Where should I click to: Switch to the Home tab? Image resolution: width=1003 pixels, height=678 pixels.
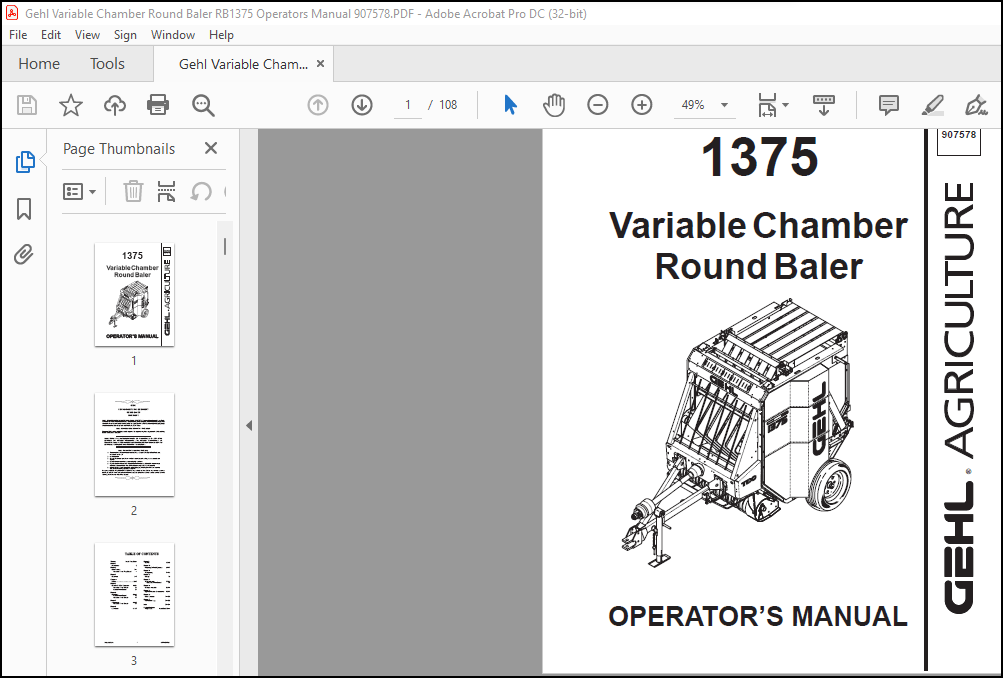39,63
